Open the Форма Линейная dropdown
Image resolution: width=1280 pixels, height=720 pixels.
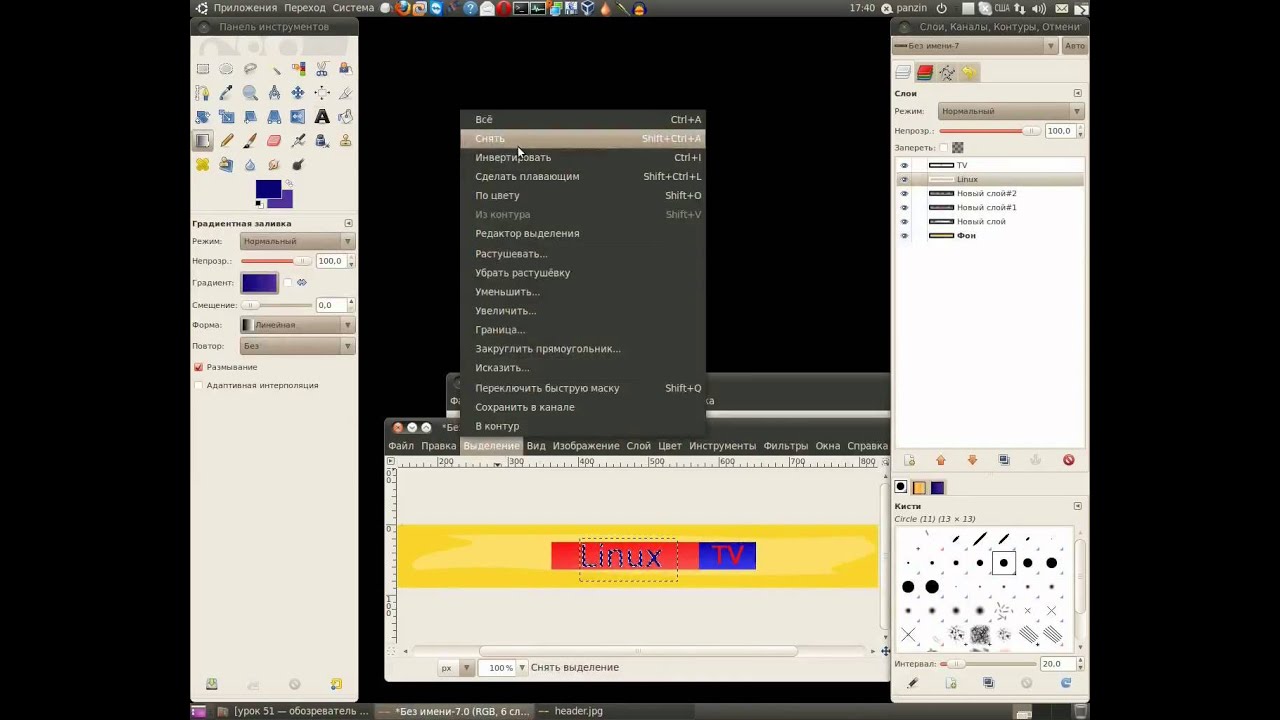tap(298, 325)
